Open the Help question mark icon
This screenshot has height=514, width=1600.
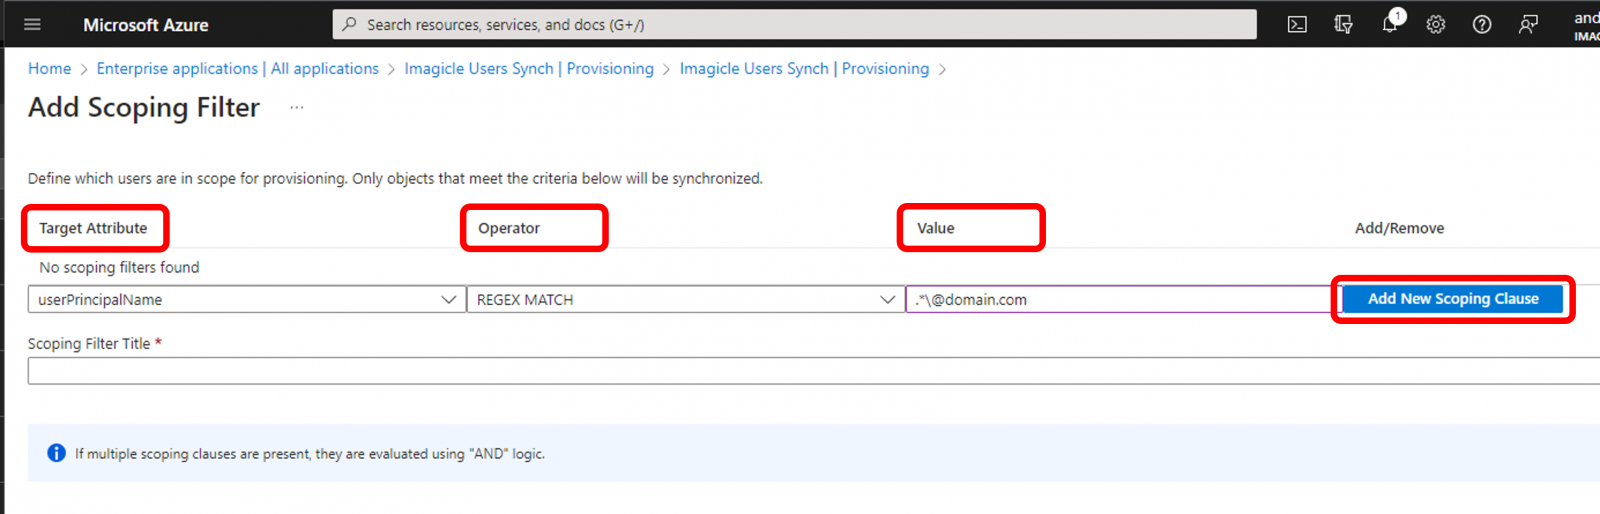1482,24
